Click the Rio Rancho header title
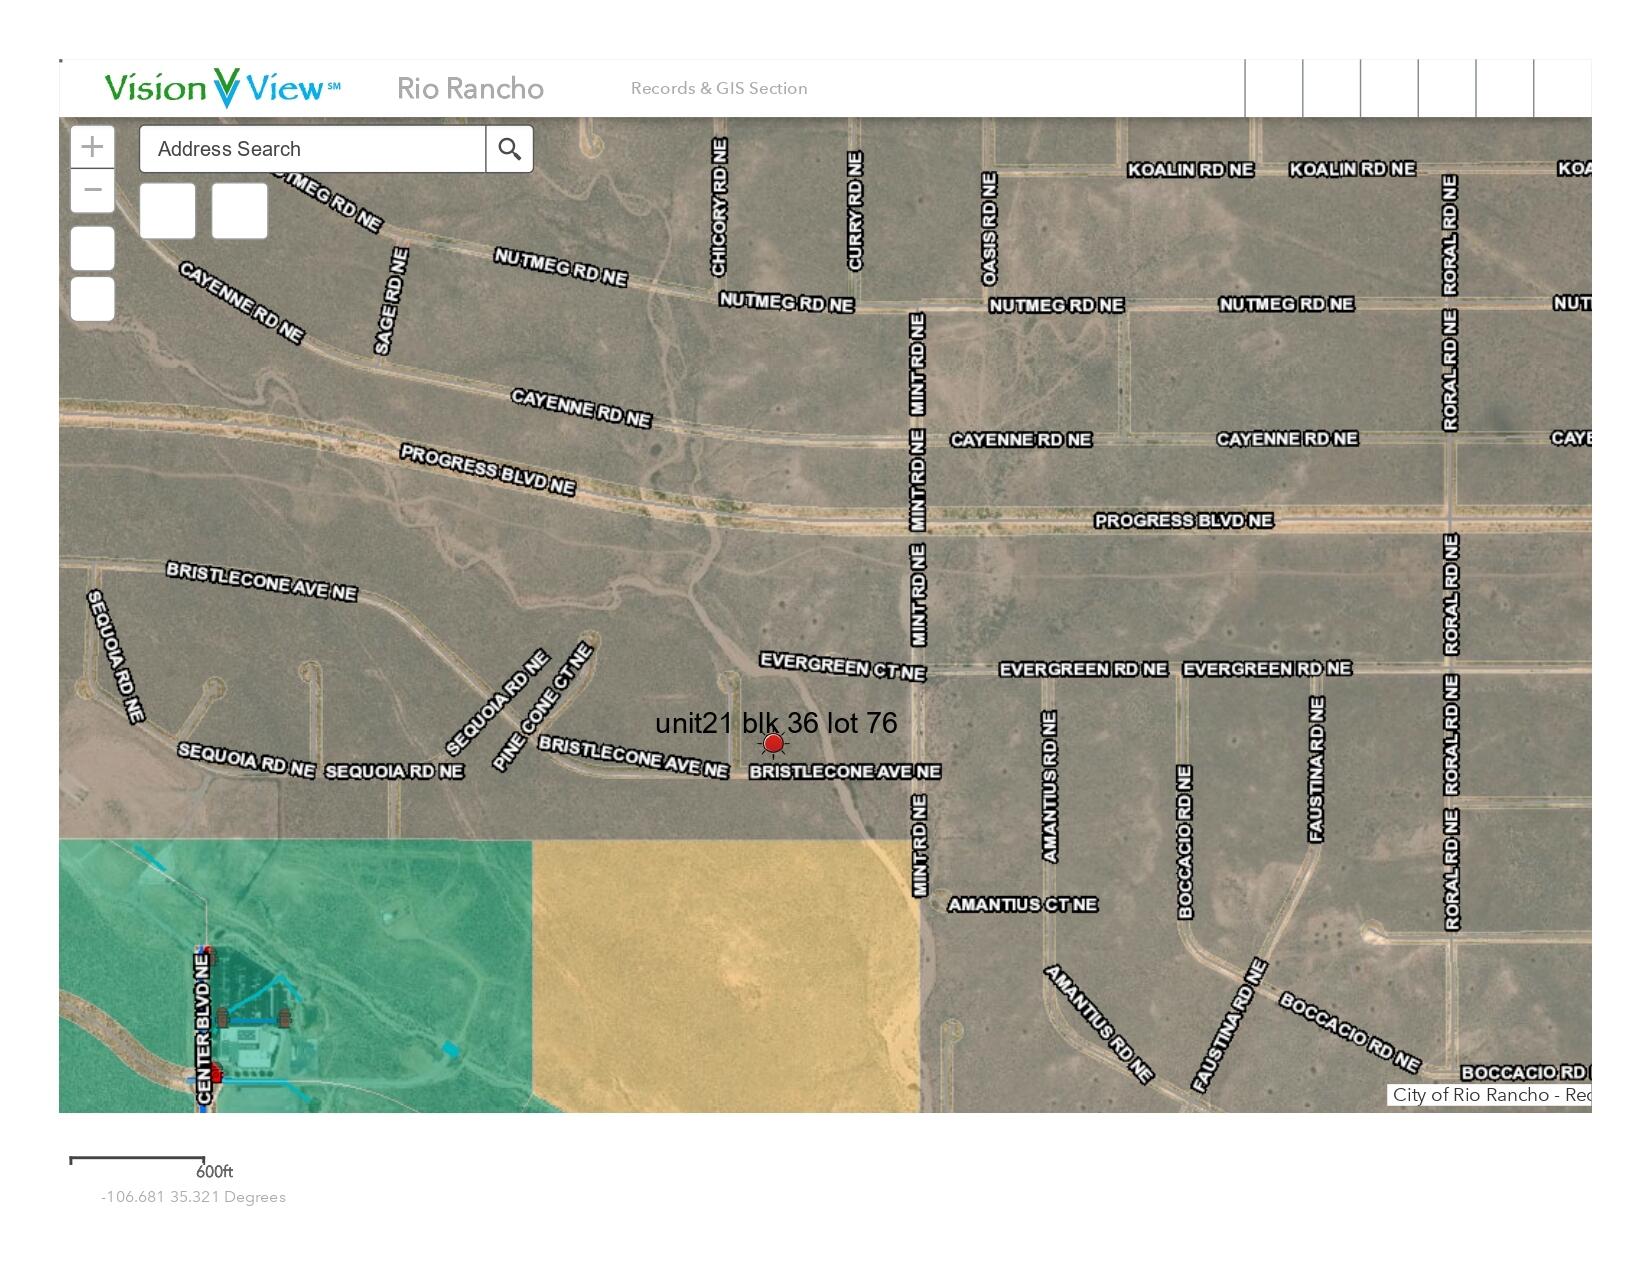 tap(470, 88)
